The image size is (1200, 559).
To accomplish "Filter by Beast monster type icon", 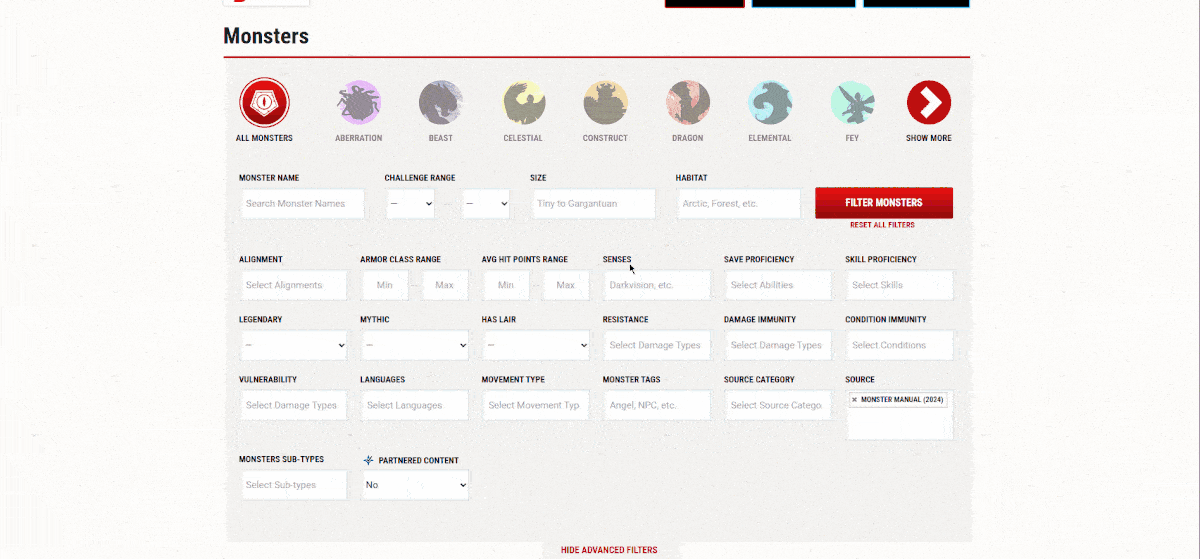I will click(x=440, y=102).
